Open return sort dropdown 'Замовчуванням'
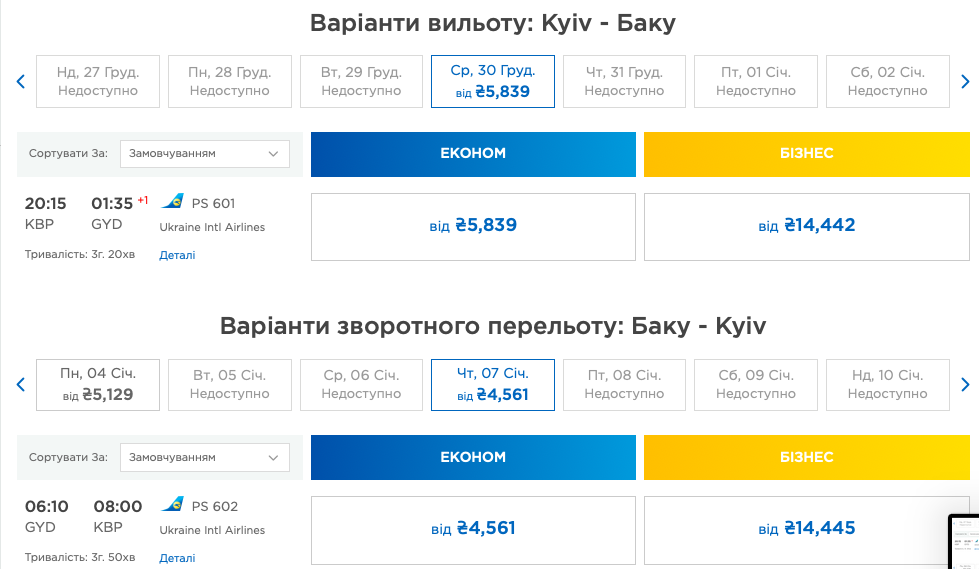Viewport: 979px width, 569px height. pyautogui.click(x=205, y=457)
